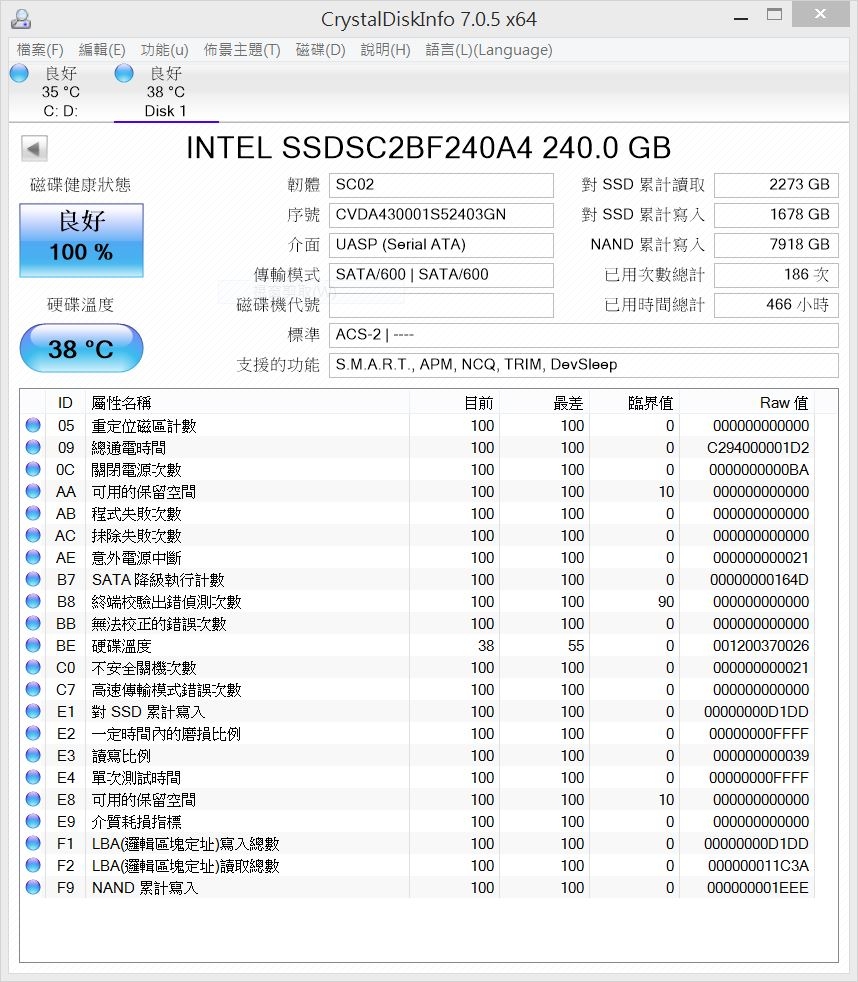Image resolution: width=858 pixels, height=982 pixels.
Task: Open the 語言(L)(Language) menu
Action: 488,50
